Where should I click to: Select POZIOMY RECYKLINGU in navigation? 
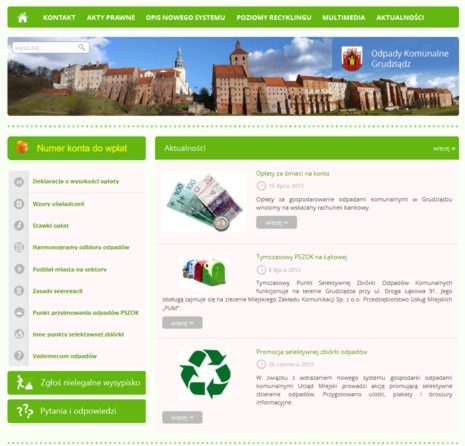coord(274,17)
